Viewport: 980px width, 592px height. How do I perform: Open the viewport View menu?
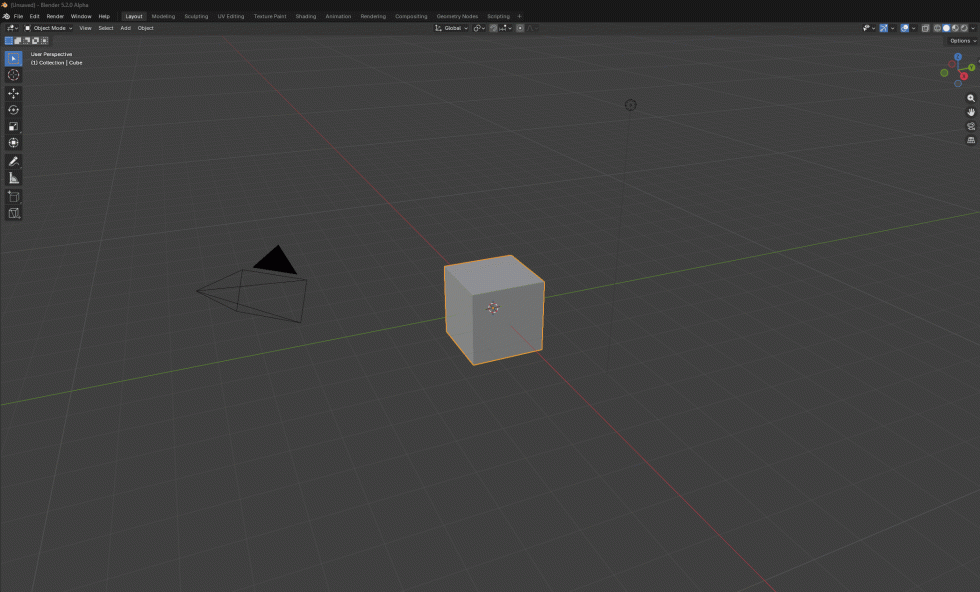tap(85, 28)
